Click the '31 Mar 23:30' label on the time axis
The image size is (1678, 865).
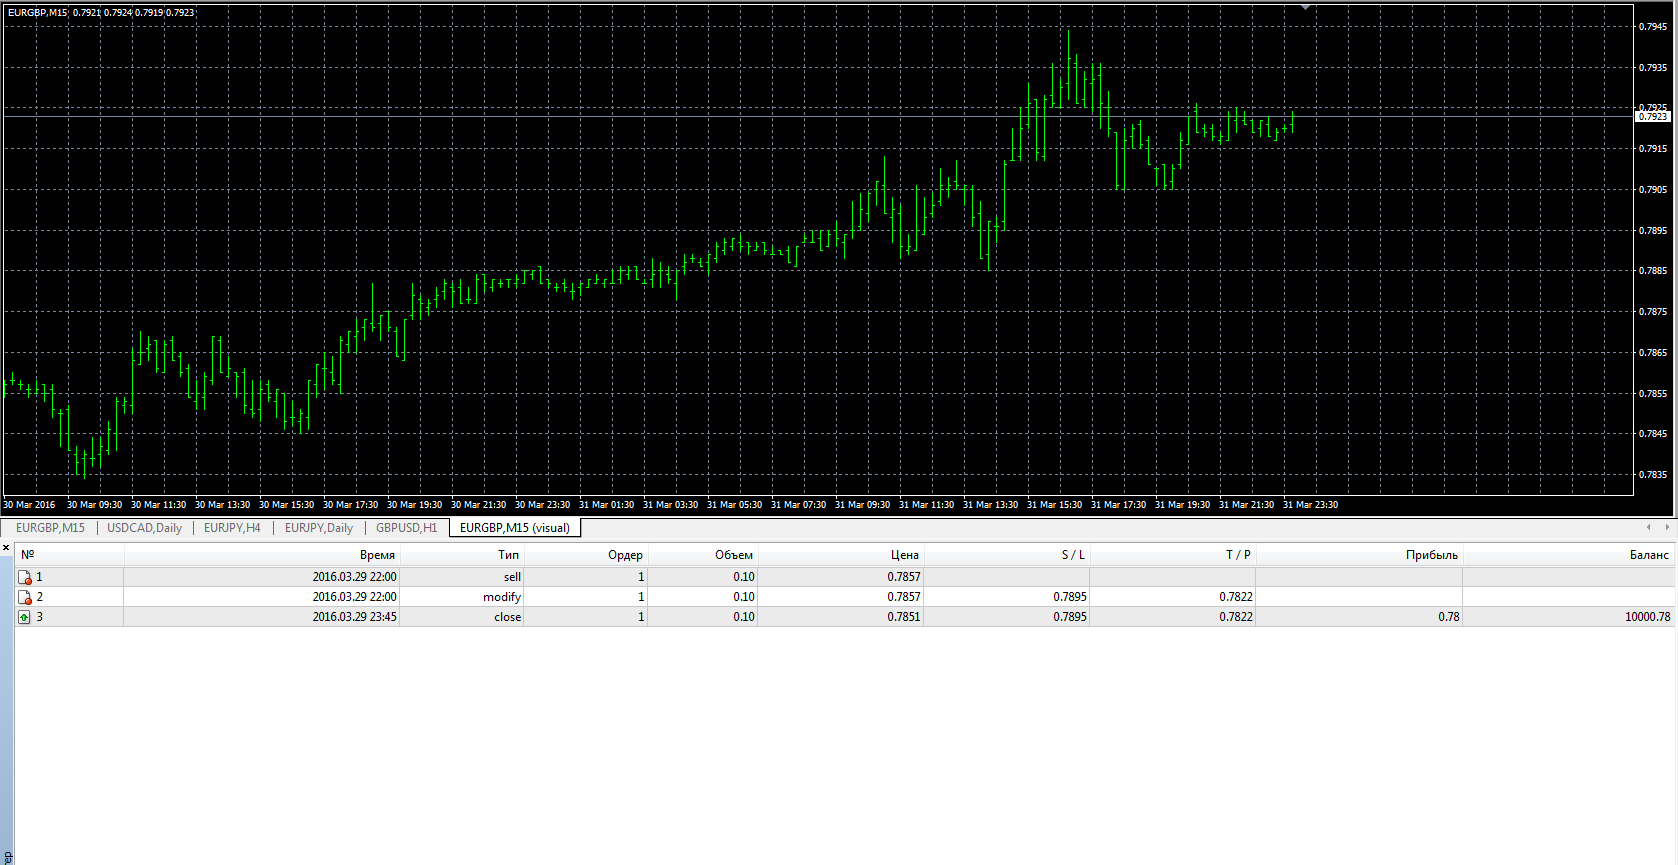pos(1310,505)
